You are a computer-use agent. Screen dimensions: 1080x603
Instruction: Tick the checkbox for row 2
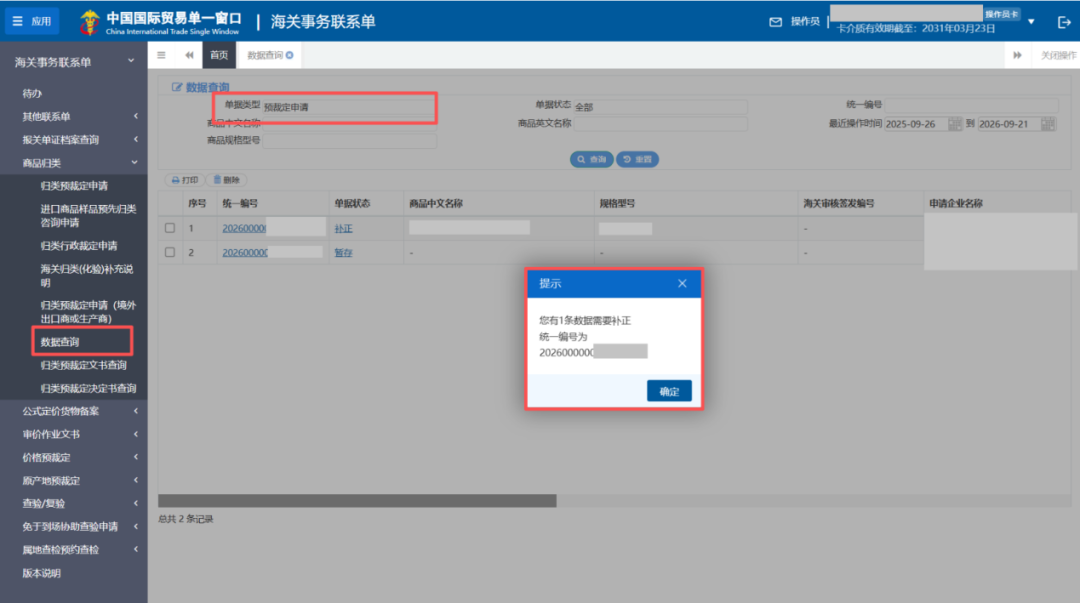(x=170, y=252)
